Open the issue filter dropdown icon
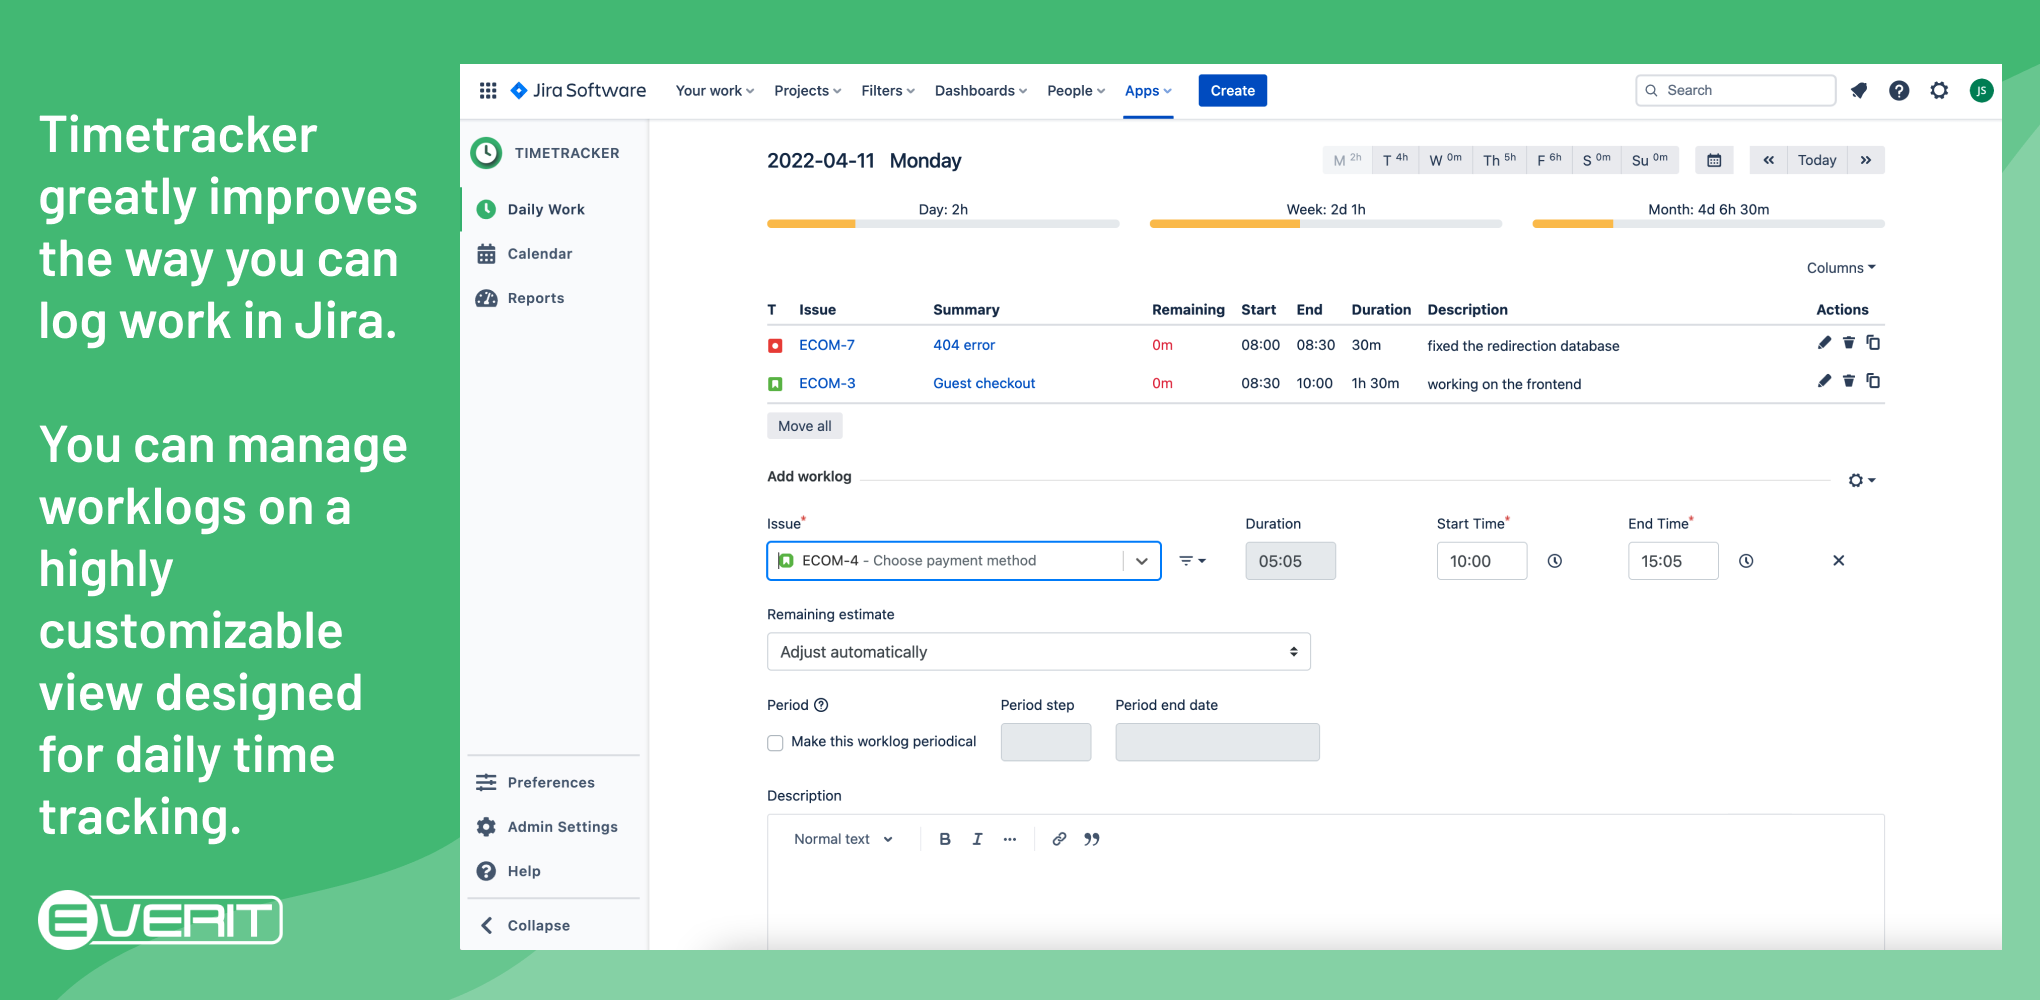The height and width of the screenshot is (1000, 2040). [x=1192, y=561]
